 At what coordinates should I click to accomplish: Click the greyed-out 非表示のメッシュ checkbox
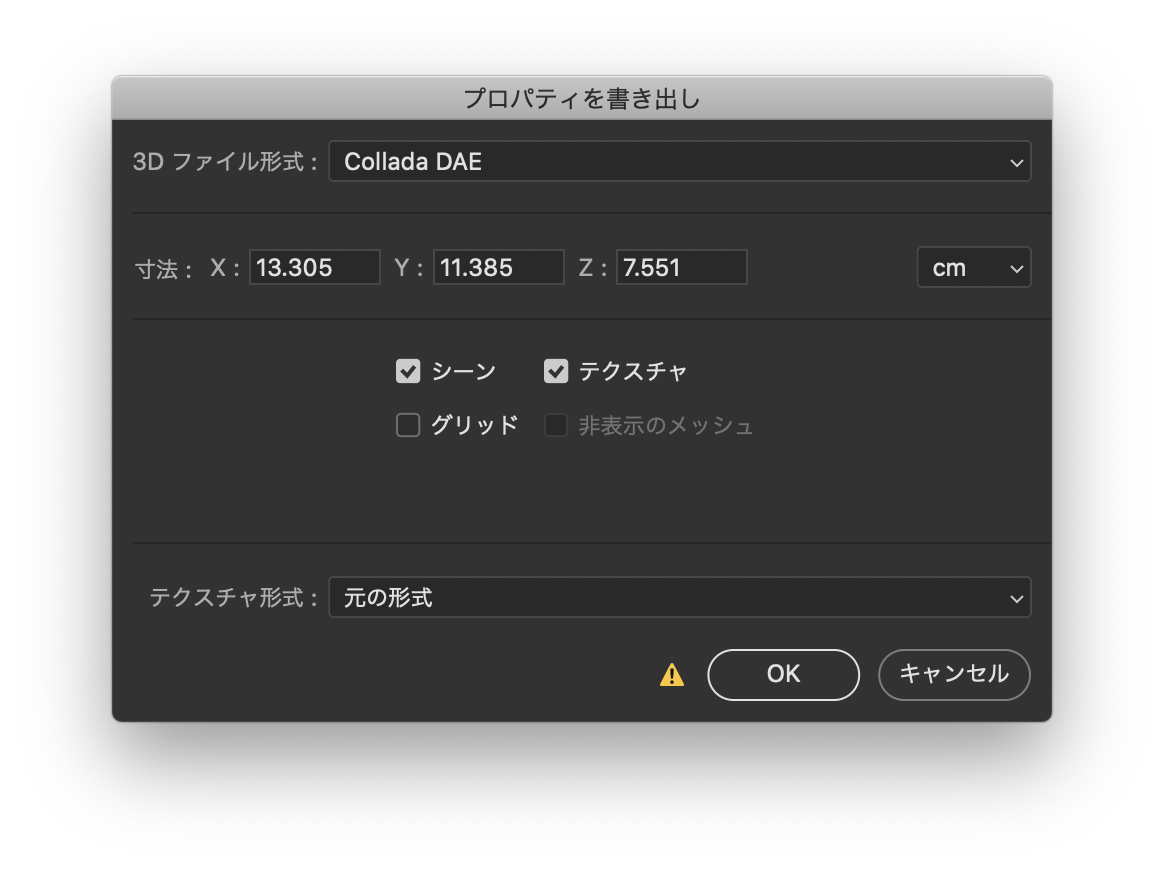(556, 426)
